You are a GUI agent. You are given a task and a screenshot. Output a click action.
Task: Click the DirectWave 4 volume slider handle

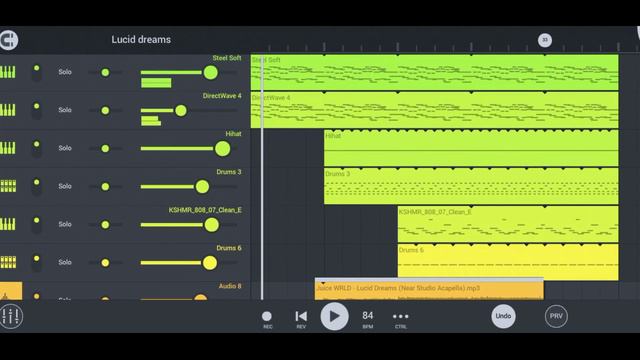click(181, 111)
